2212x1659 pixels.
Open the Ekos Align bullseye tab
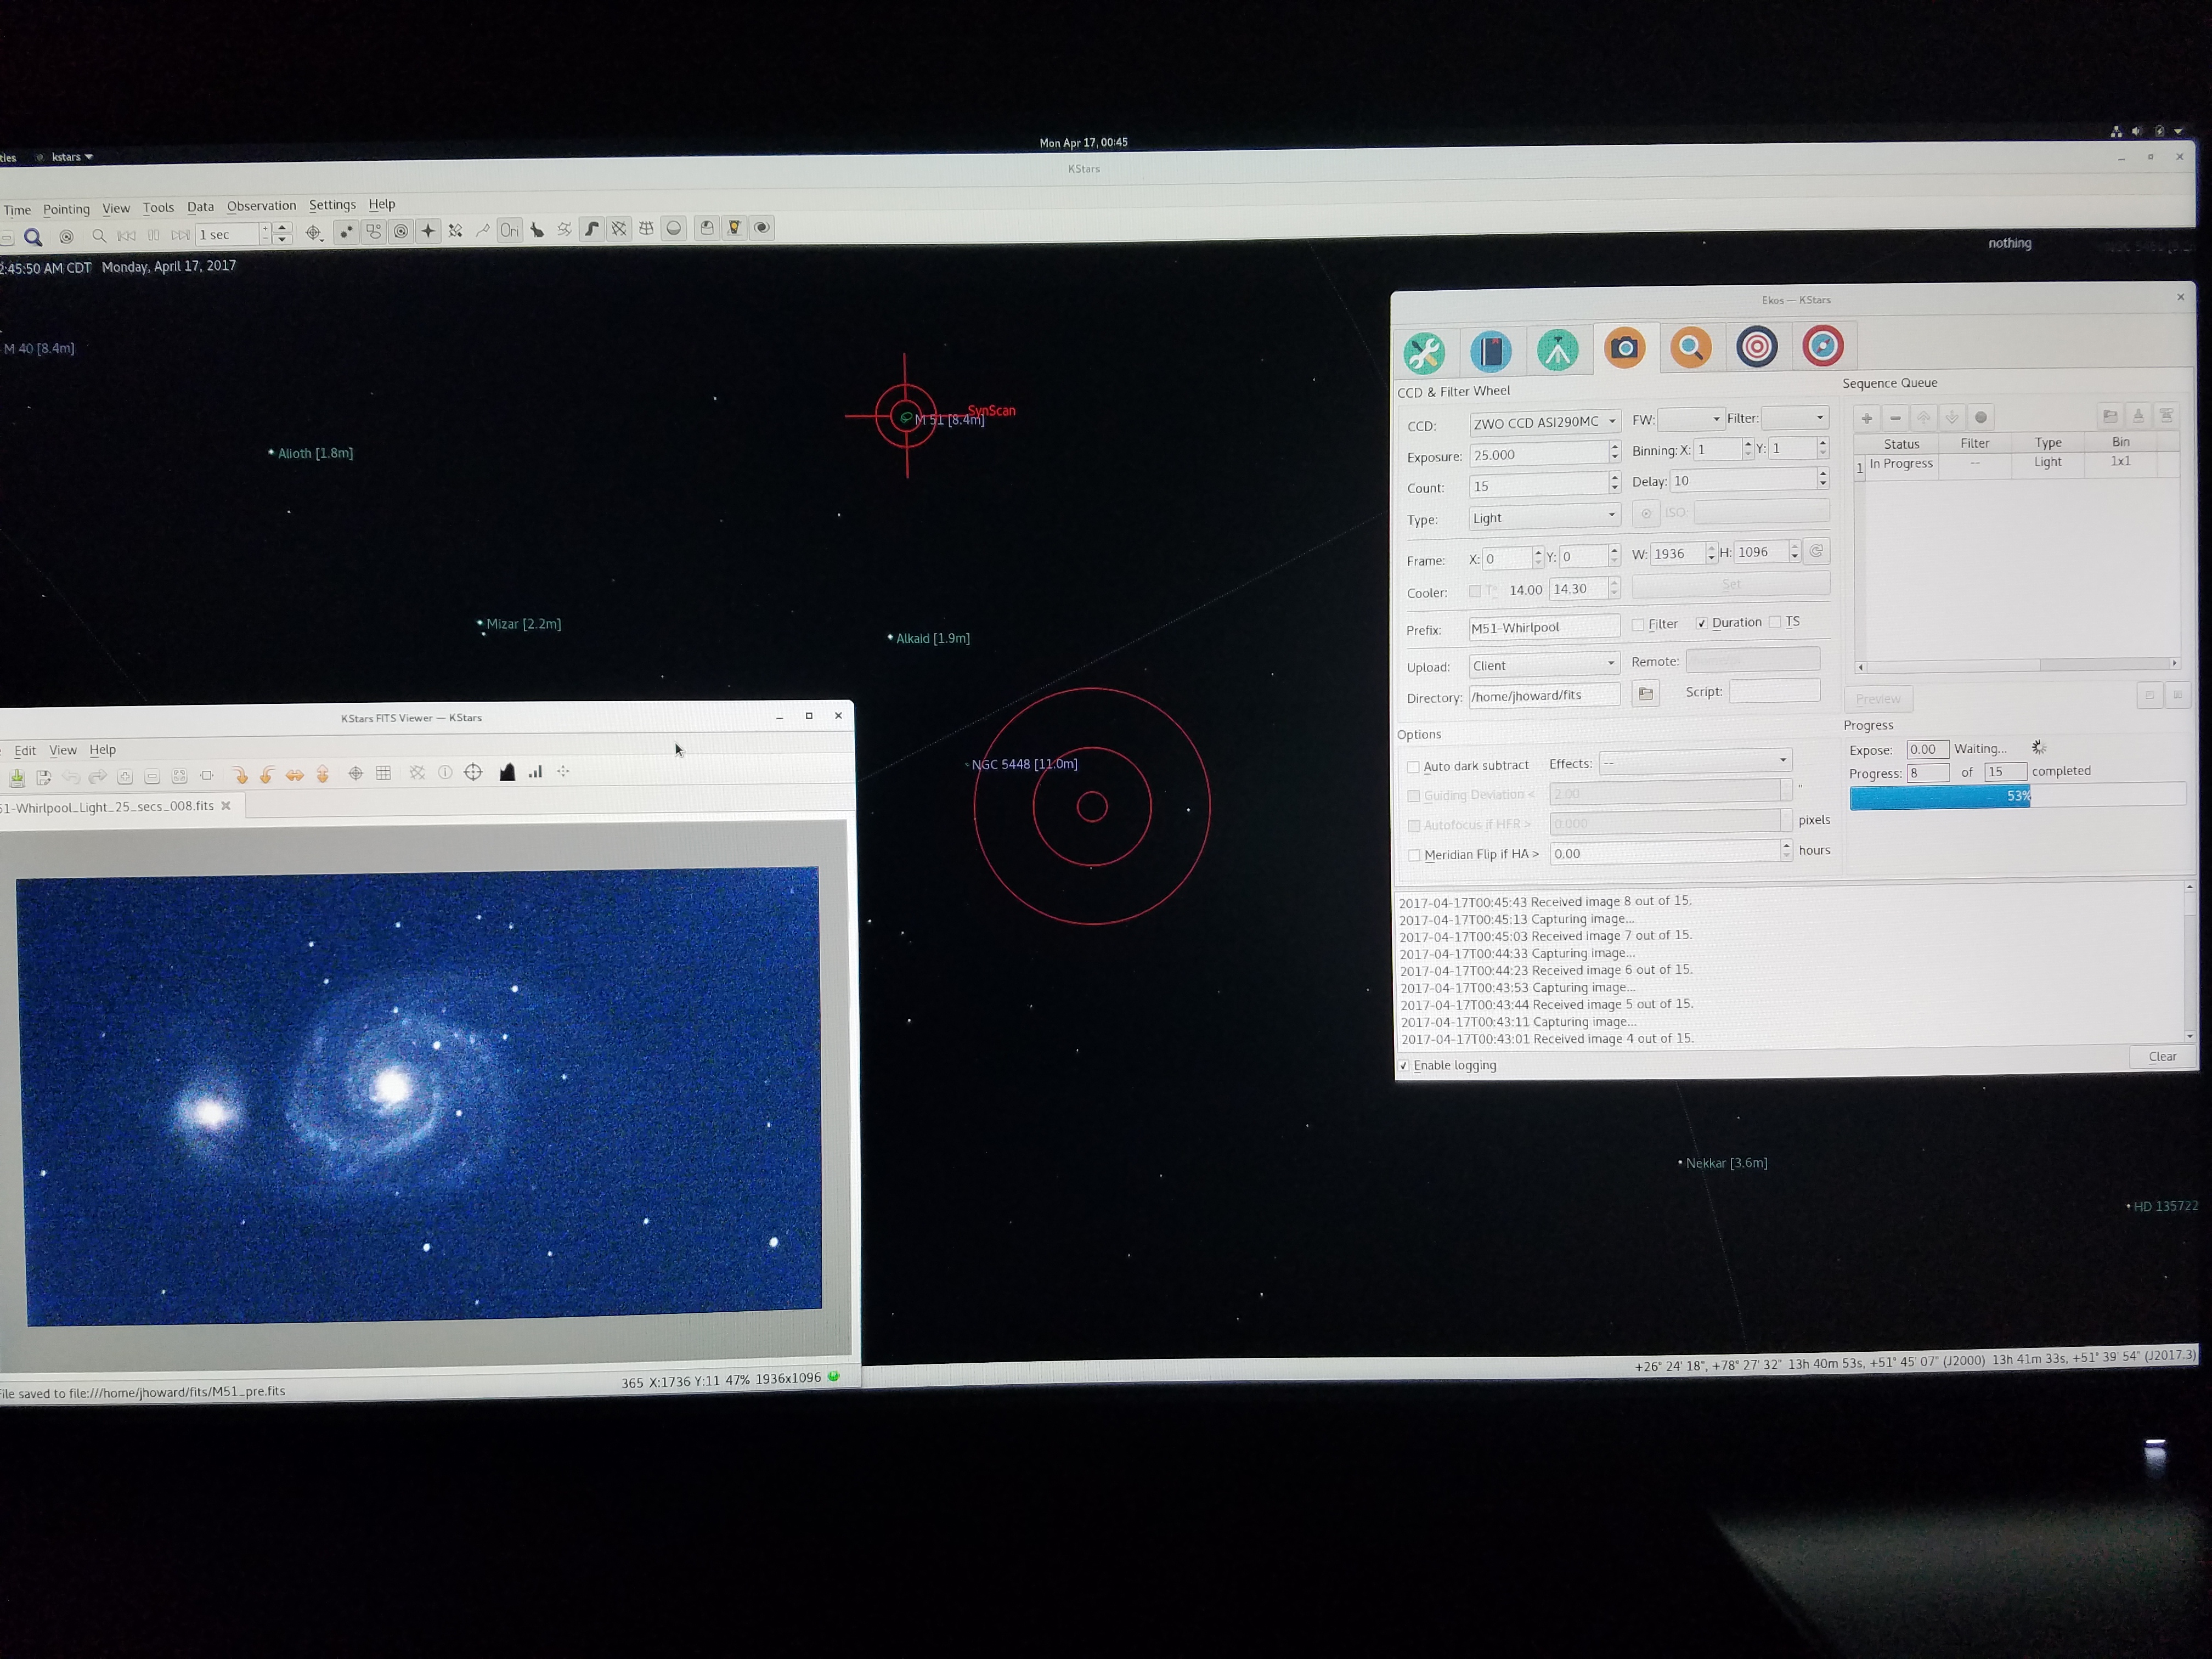[1757, 347]
